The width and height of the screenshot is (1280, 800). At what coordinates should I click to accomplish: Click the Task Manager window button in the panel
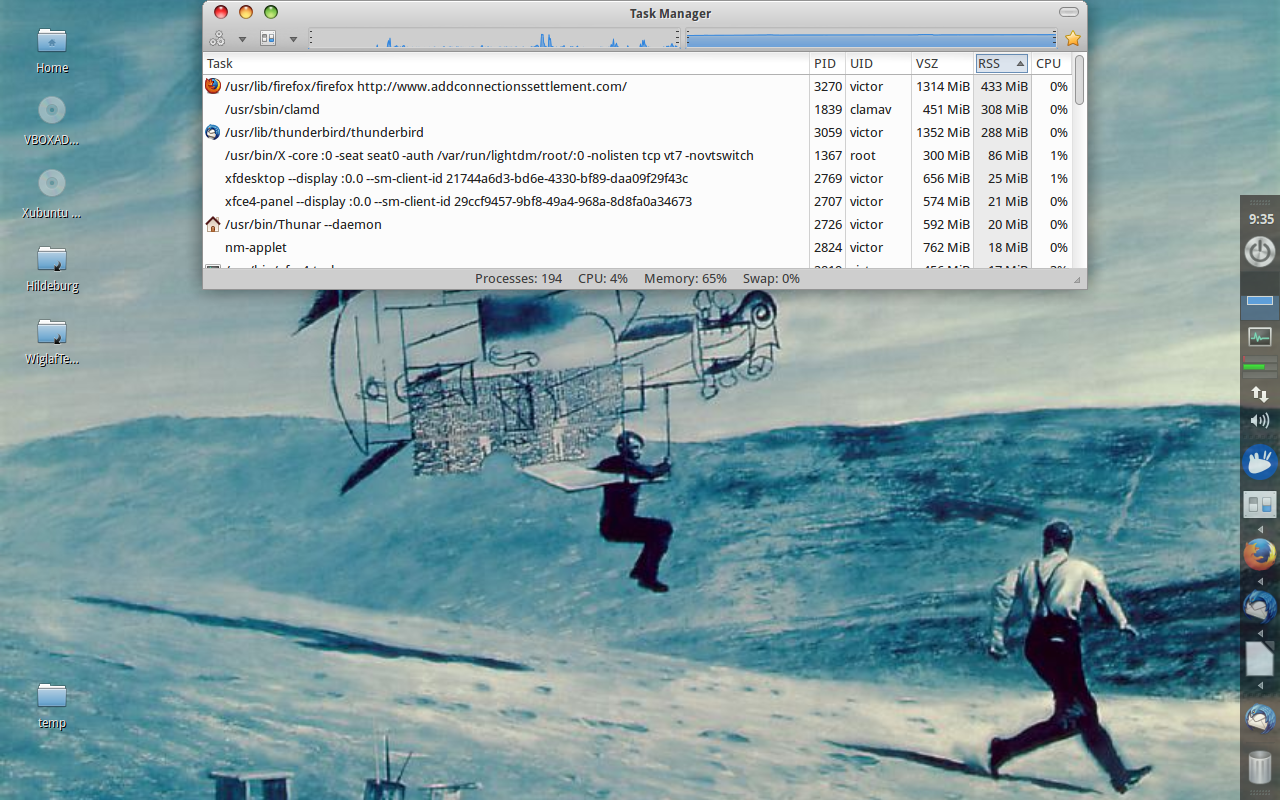pos(1260,301)
